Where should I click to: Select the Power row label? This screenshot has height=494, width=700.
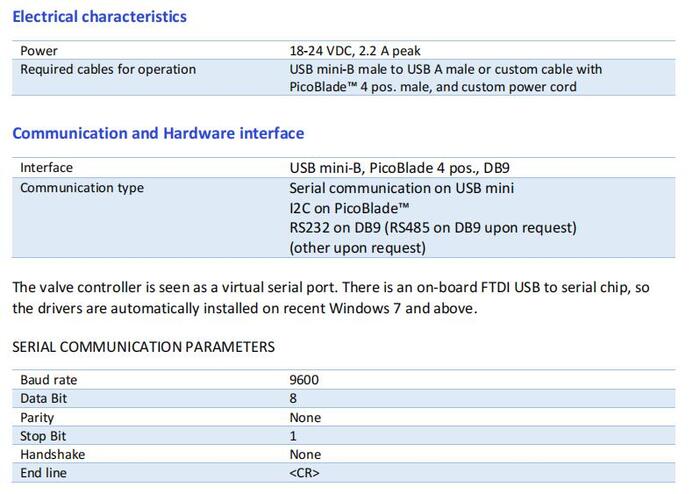tap(39, 50)
